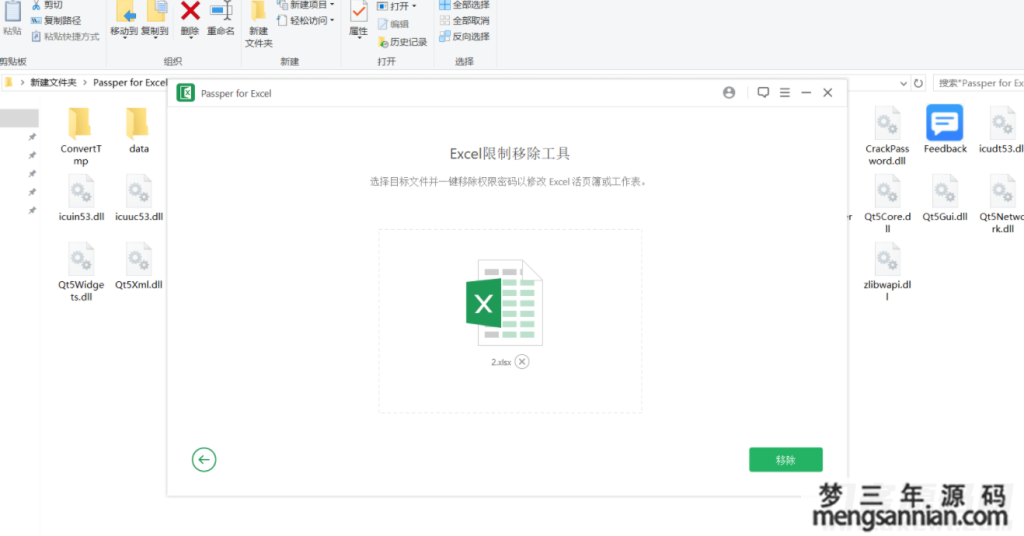
Task: Click the green 移除 button
Action: point(785,460)
